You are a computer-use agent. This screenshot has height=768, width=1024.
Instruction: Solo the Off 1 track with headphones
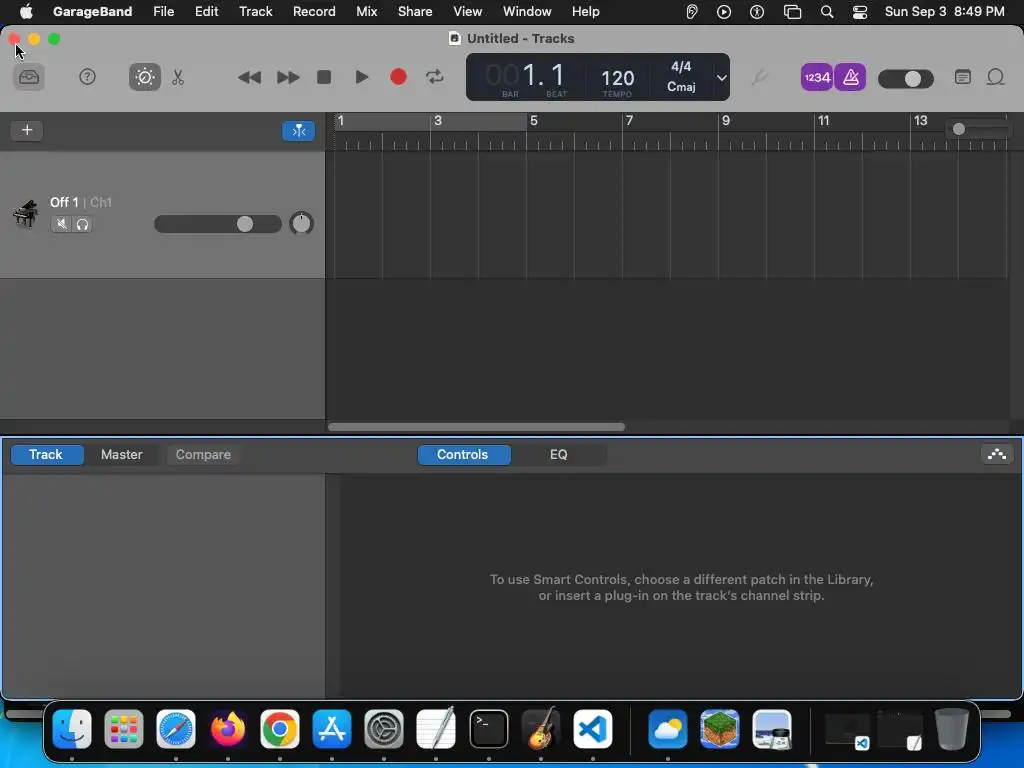(82, 225)
